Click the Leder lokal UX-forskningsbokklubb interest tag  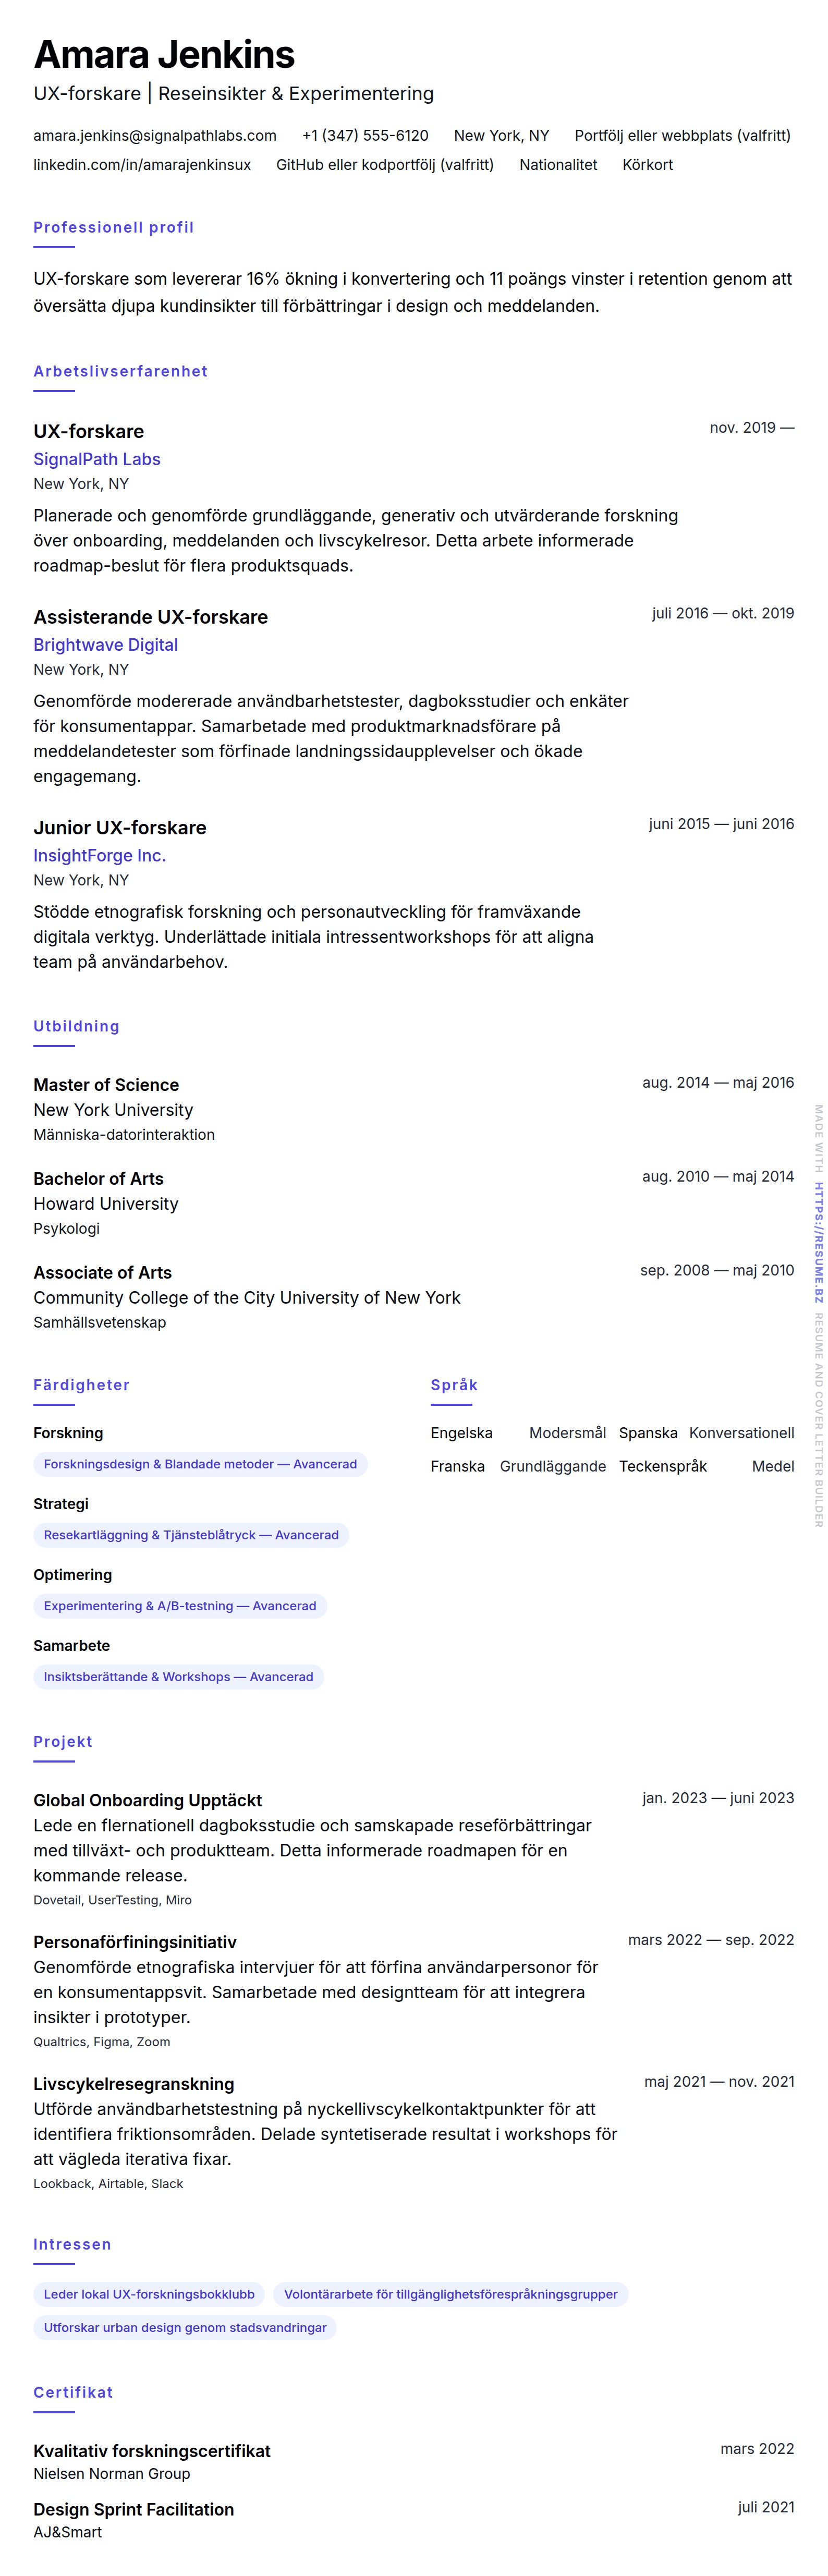(149, 2294)
